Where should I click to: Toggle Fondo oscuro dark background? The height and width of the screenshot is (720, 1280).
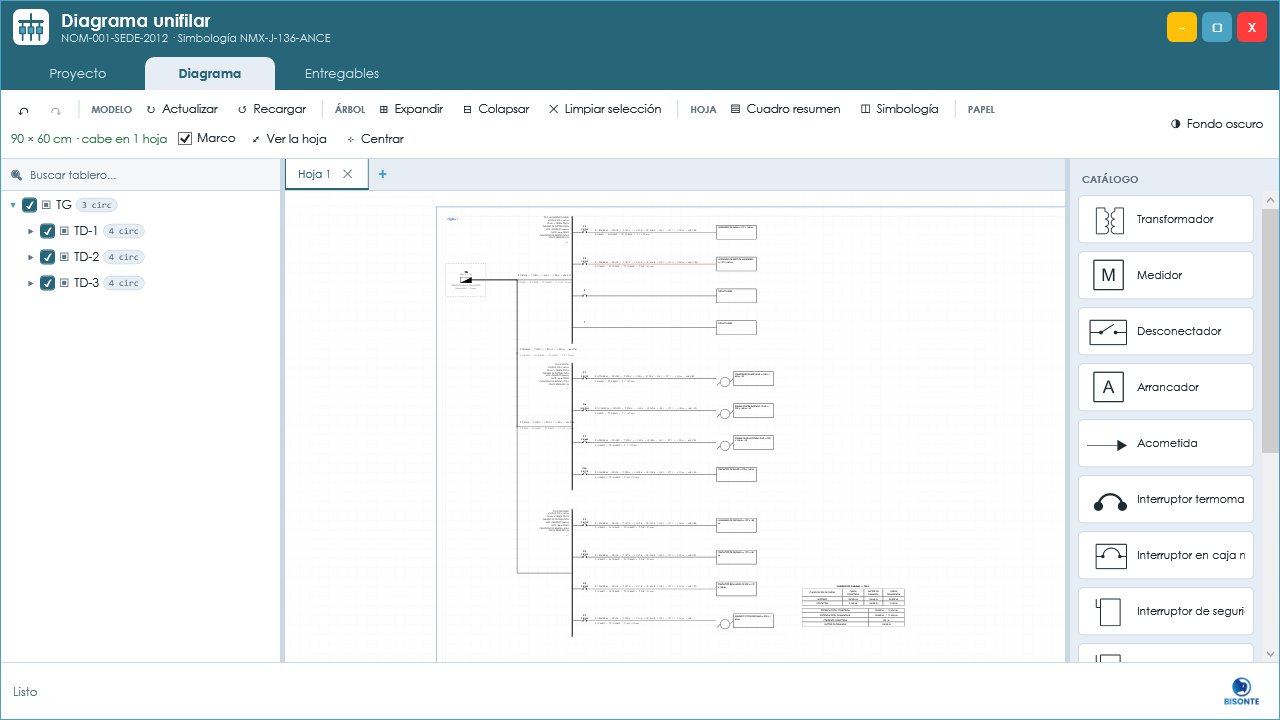click(x=1216, y=124)
